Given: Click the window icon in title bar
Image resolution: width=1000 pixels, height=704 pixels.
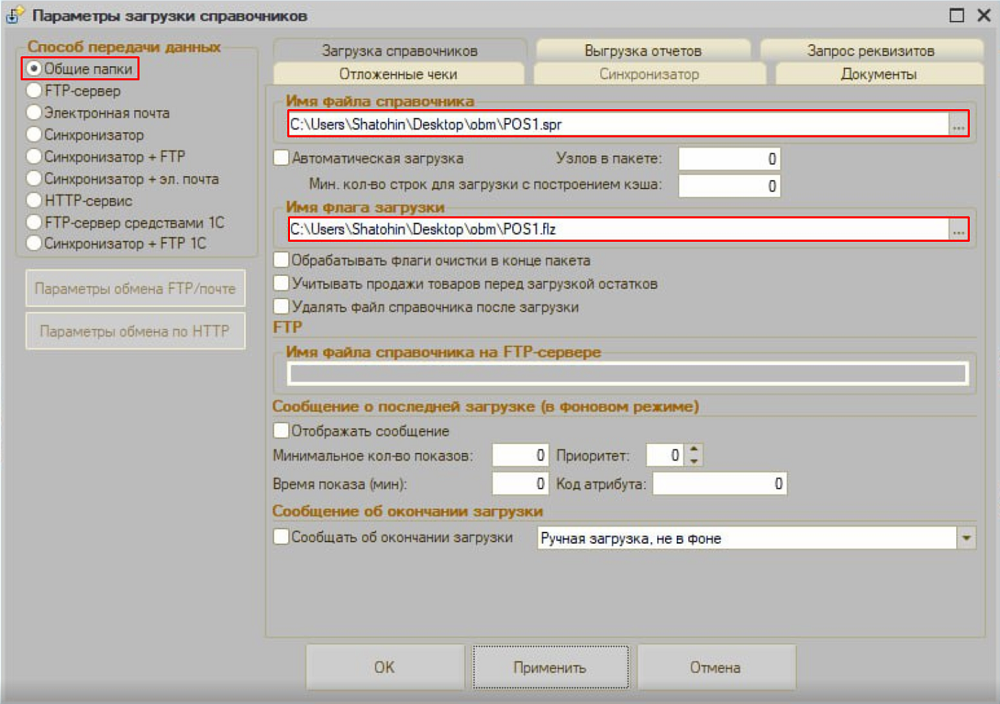Looking at the screenshot, I should pyautogui.click(x=15, y=16).
